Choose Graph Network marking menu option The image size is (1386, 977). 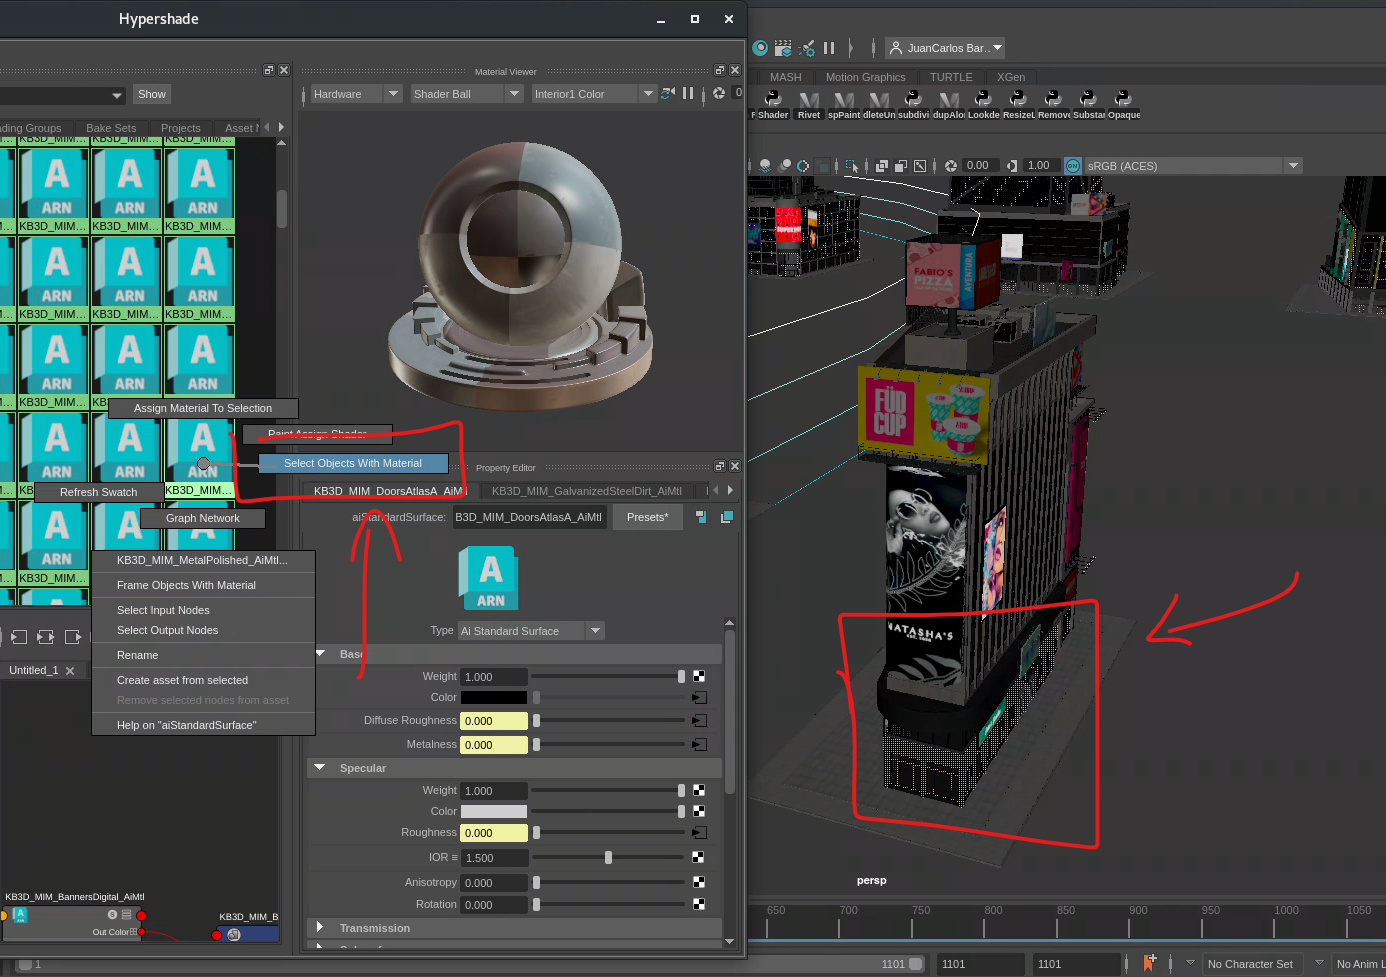(203, 518)
